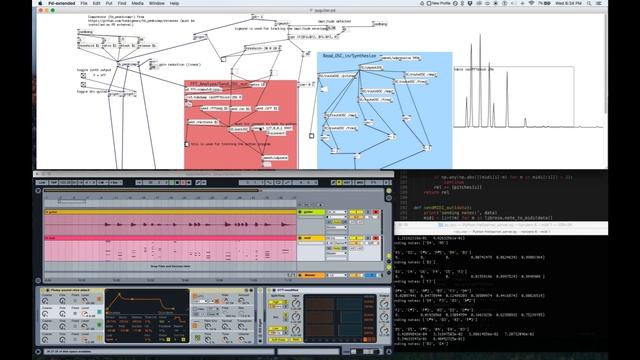640x360 pixels.
Task: Click bottom-right circle to toggle device view
Action: click(x=389, y=351)
